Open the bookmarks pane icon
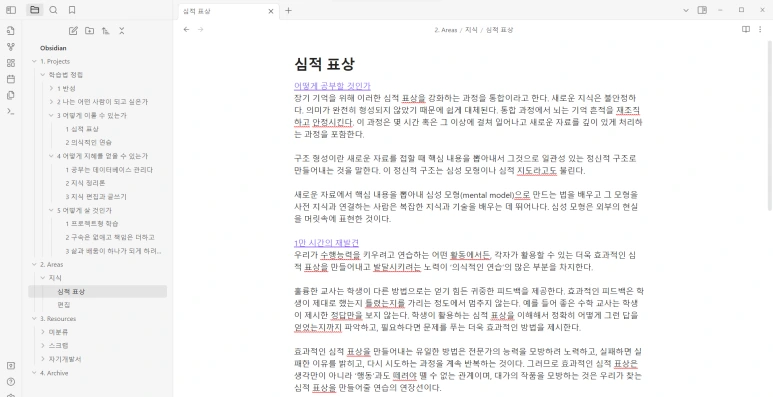The width and height of the screenshot is (773, 397). (x=72, y=10)
